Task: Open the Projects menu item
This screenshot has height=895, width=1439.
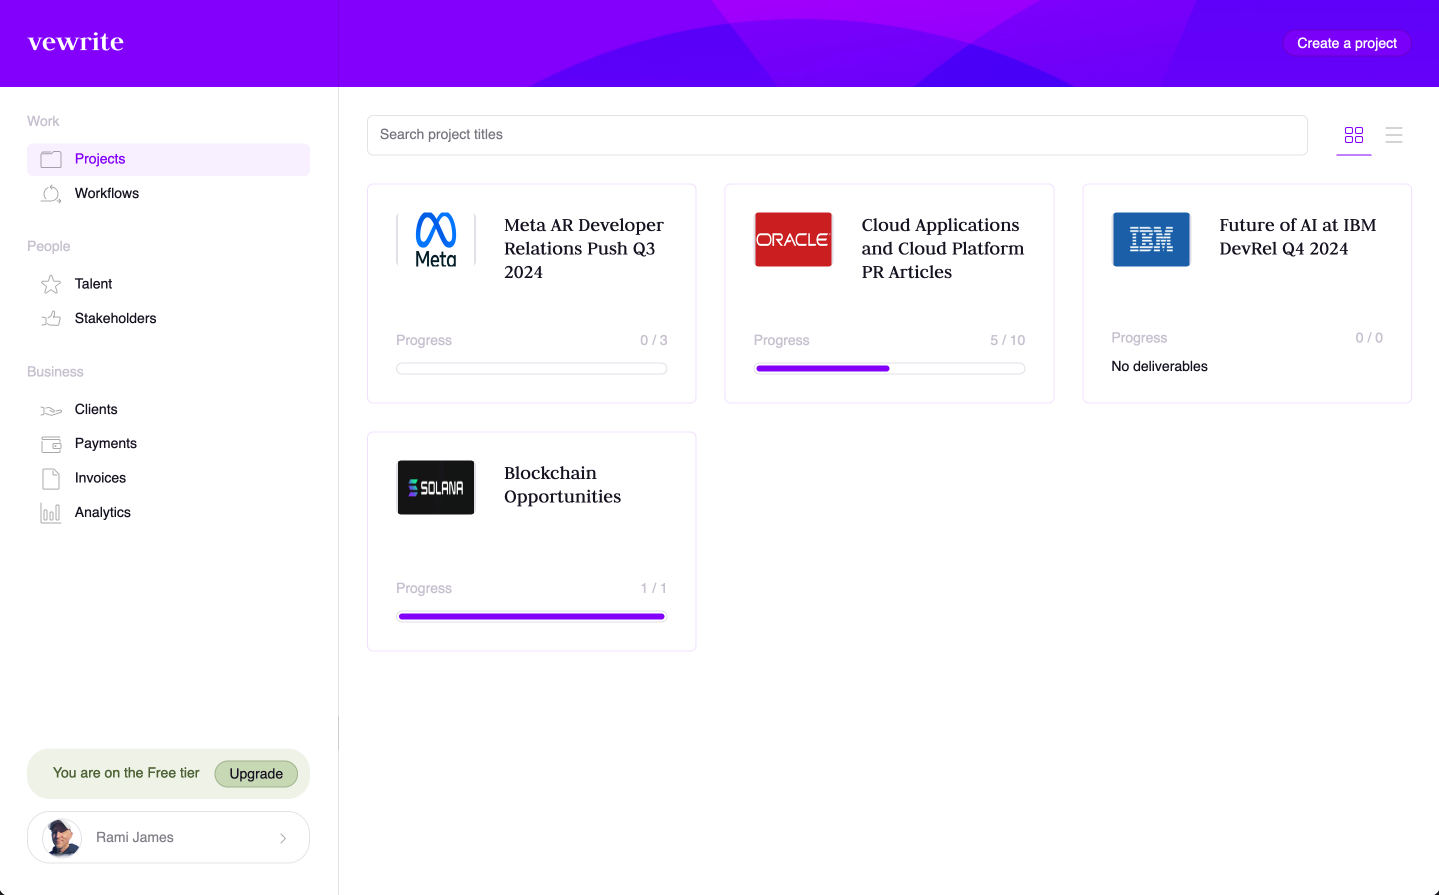Action: pos(168,159)
